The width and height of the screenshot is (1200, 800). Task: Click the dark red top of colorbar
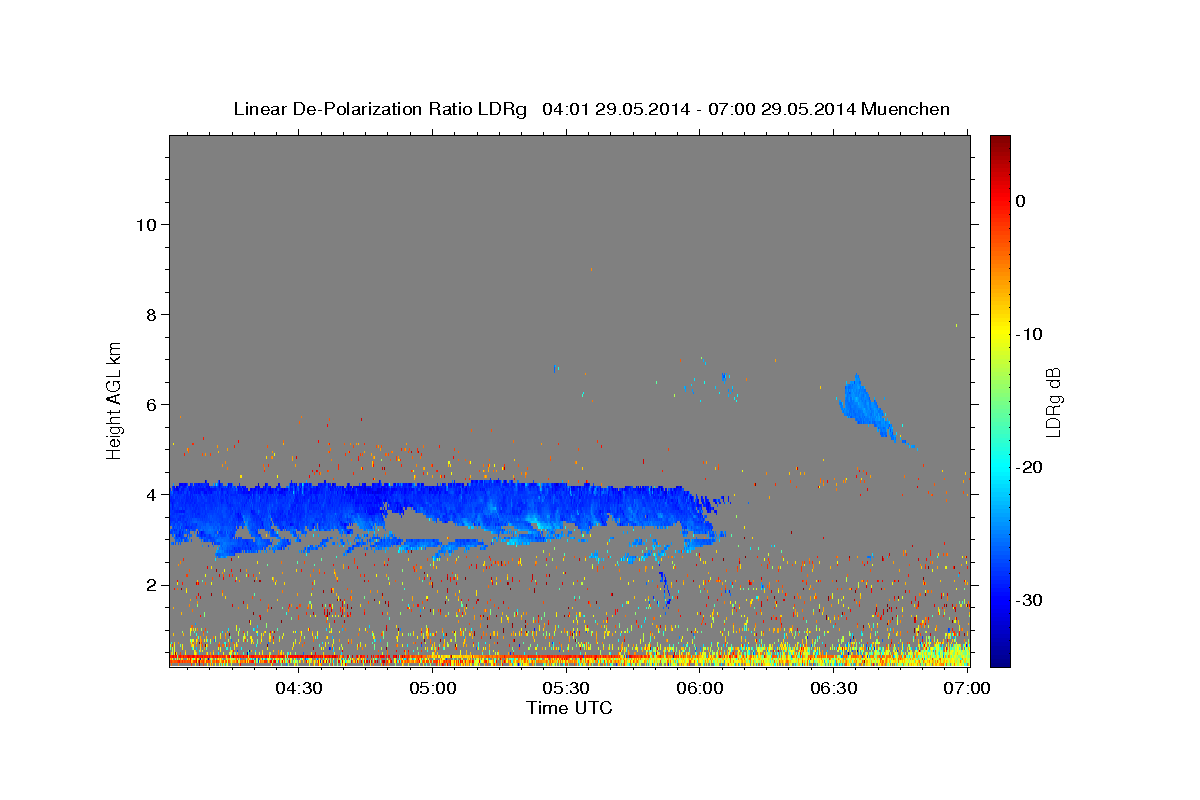point(999,145)
